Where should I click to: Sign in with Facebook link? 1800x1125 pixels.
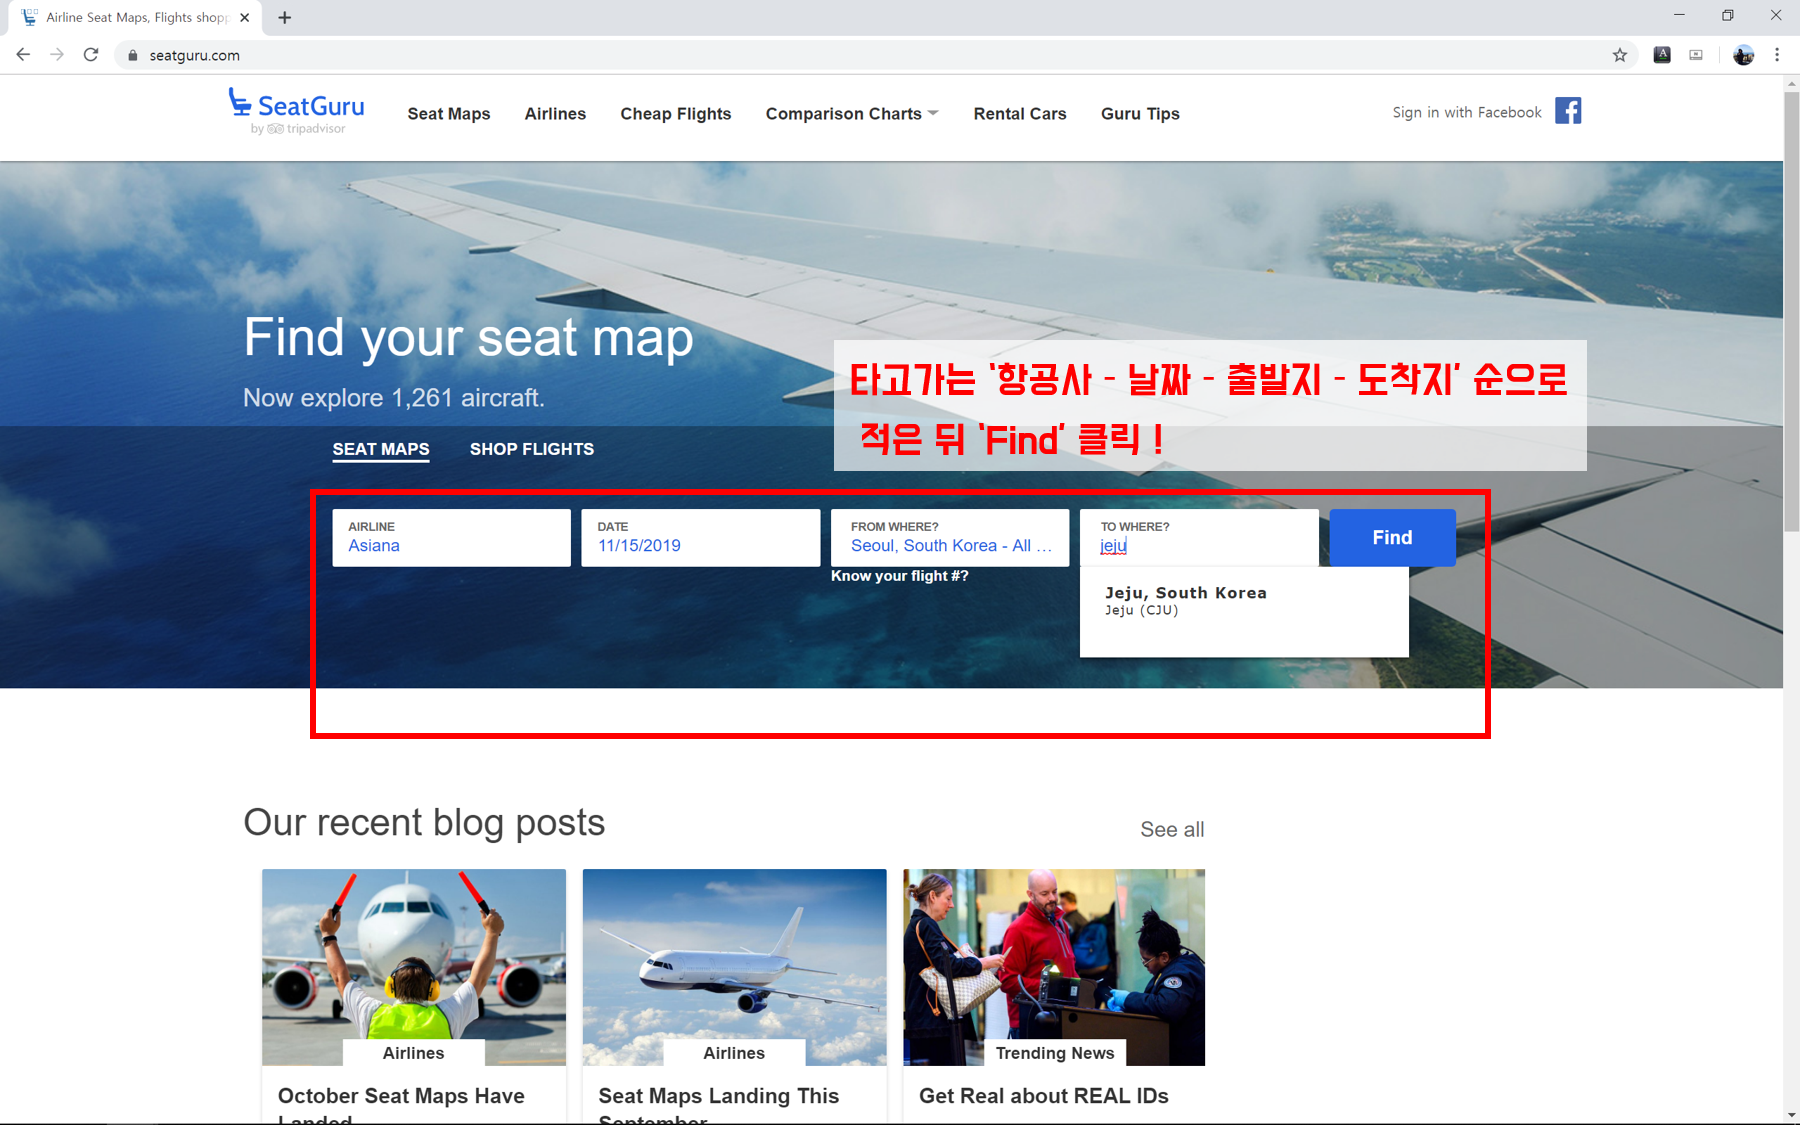click(x=1467, y=112)
